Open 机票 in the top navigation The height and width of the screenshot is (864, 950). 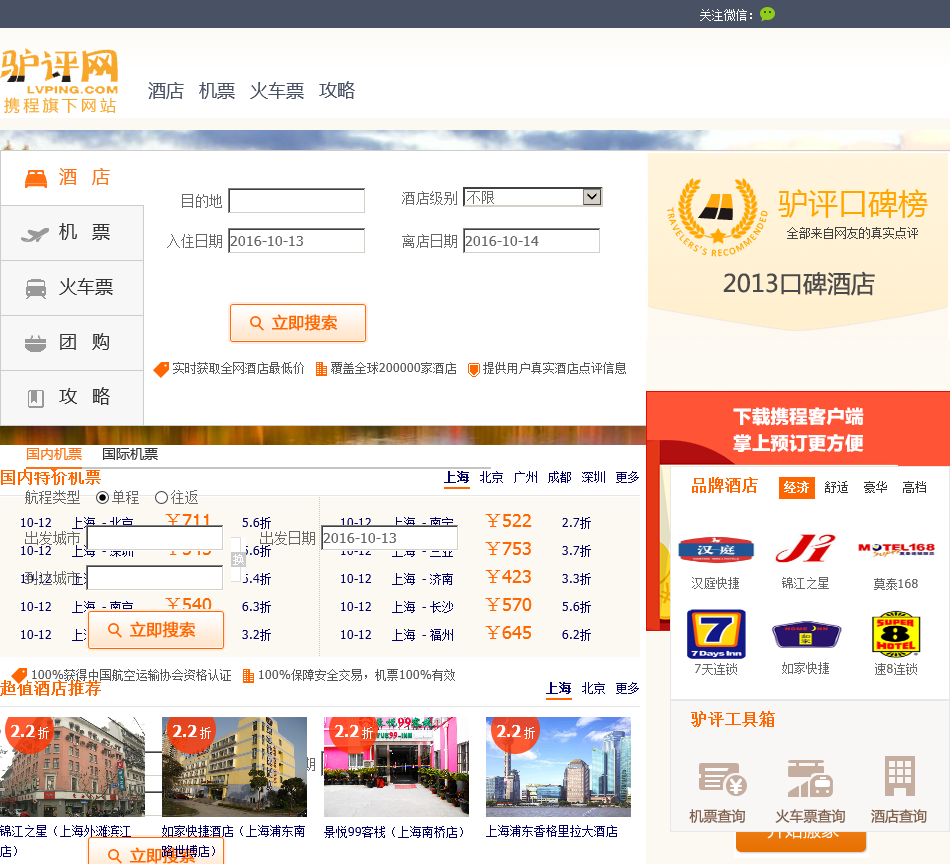(x=217, y=91)
